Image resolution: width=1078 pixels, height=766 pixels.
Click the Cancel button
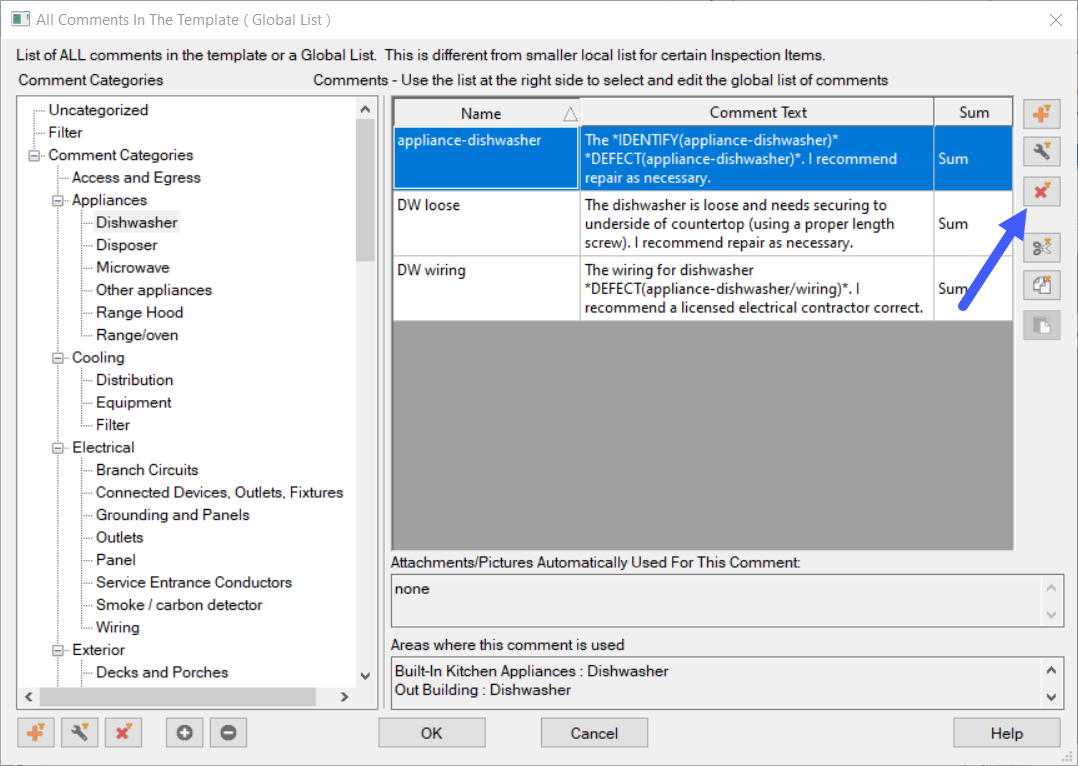594,733
